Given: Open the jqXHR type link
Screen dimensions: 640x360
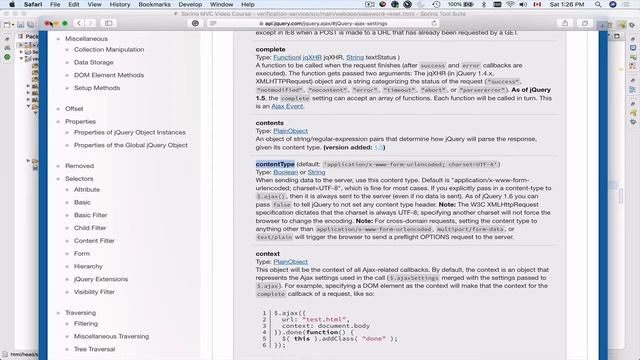Looking at the screenshot, I should coord(312,58).
